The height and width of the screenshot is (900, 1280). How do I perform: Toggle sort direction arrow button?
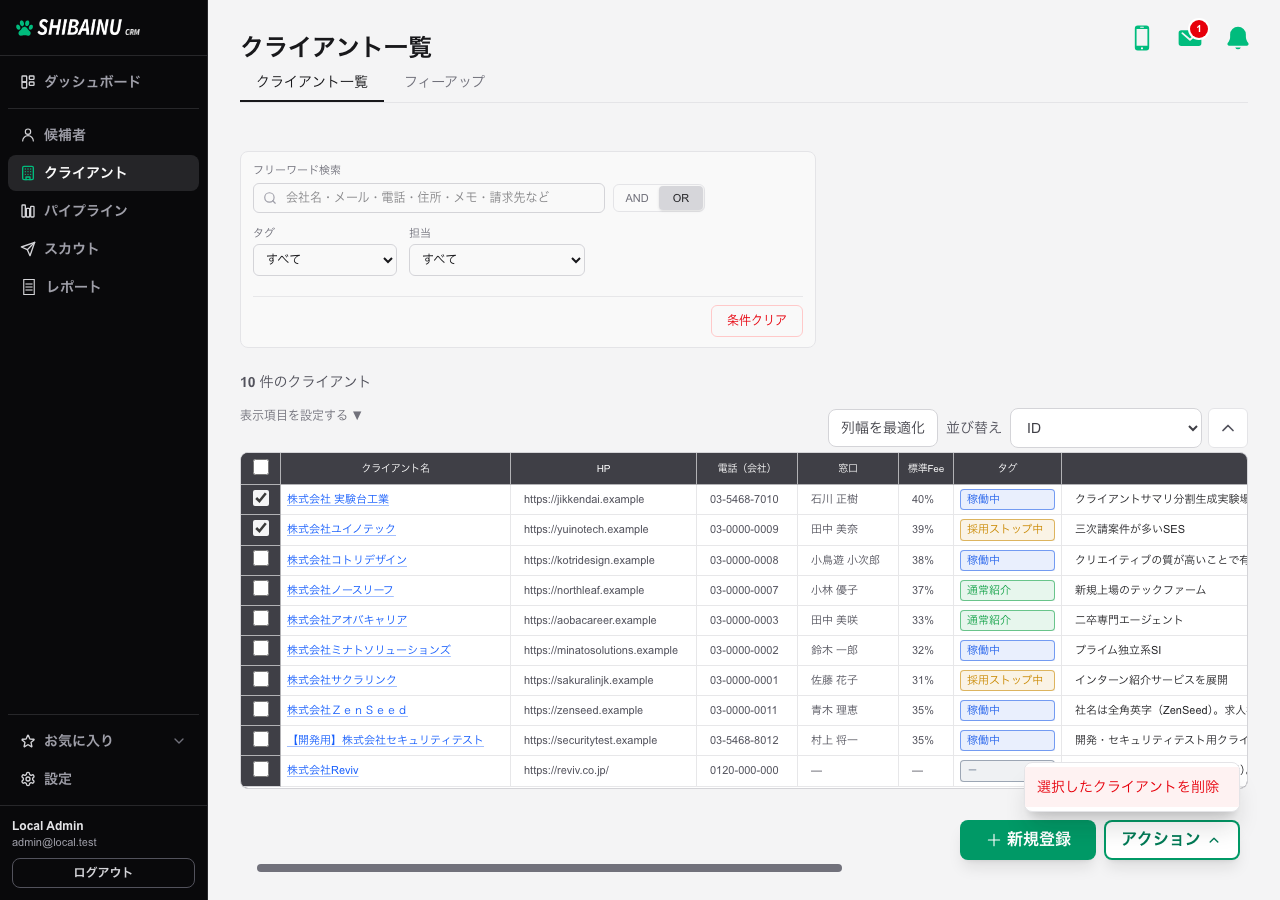click(x=1228, y=428)
